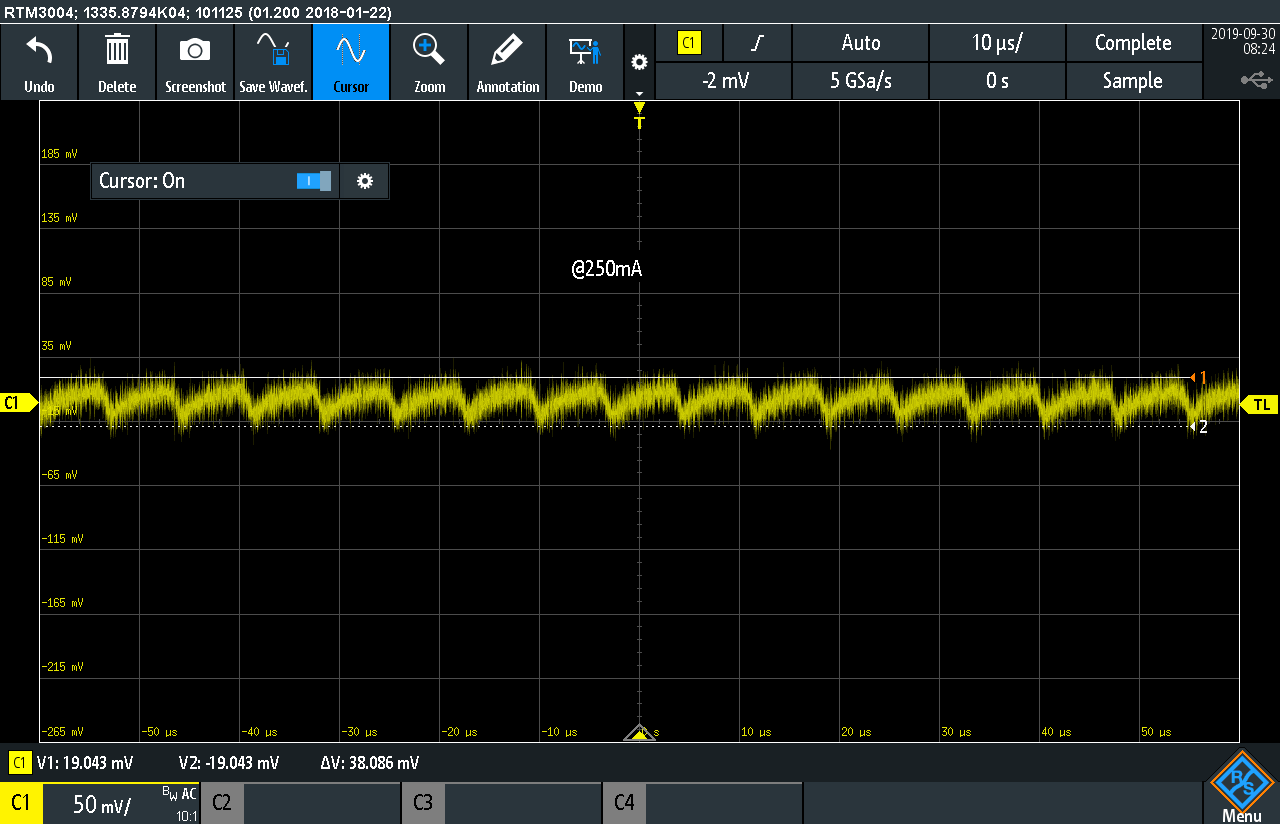Click the C1 badge in cursor results bar
Viewport: 1280px width, 824px height.
[x=19, y=763]
